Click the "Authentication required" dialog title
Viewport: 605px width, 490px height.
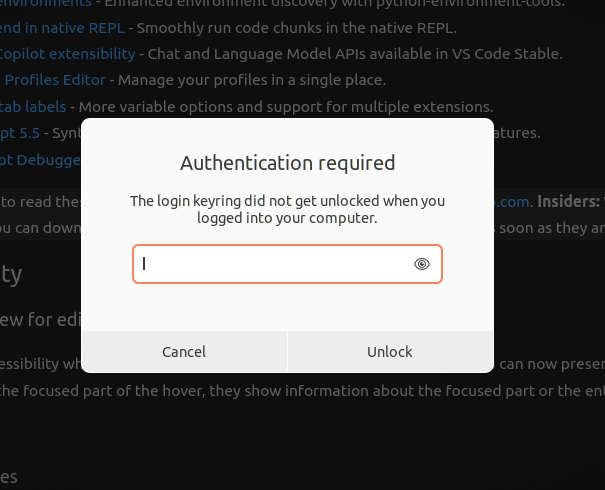coord(287,163)
